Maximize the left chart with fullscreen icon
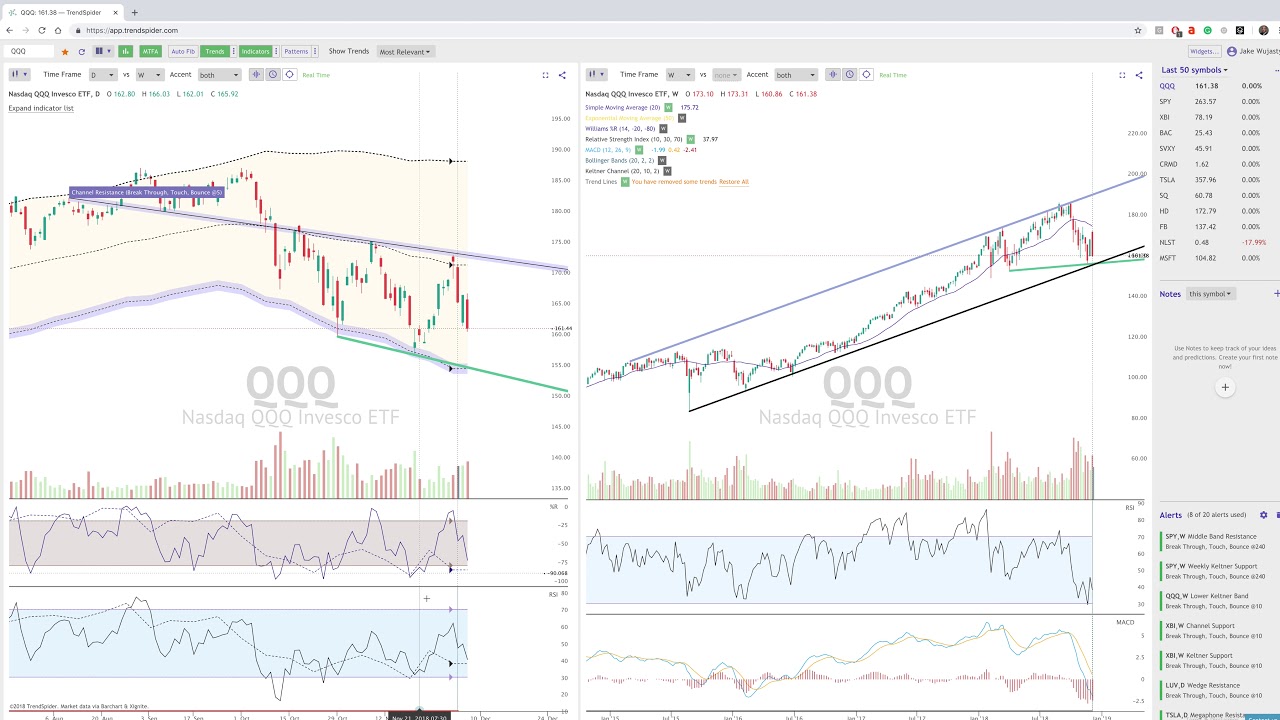 point(545,75)
